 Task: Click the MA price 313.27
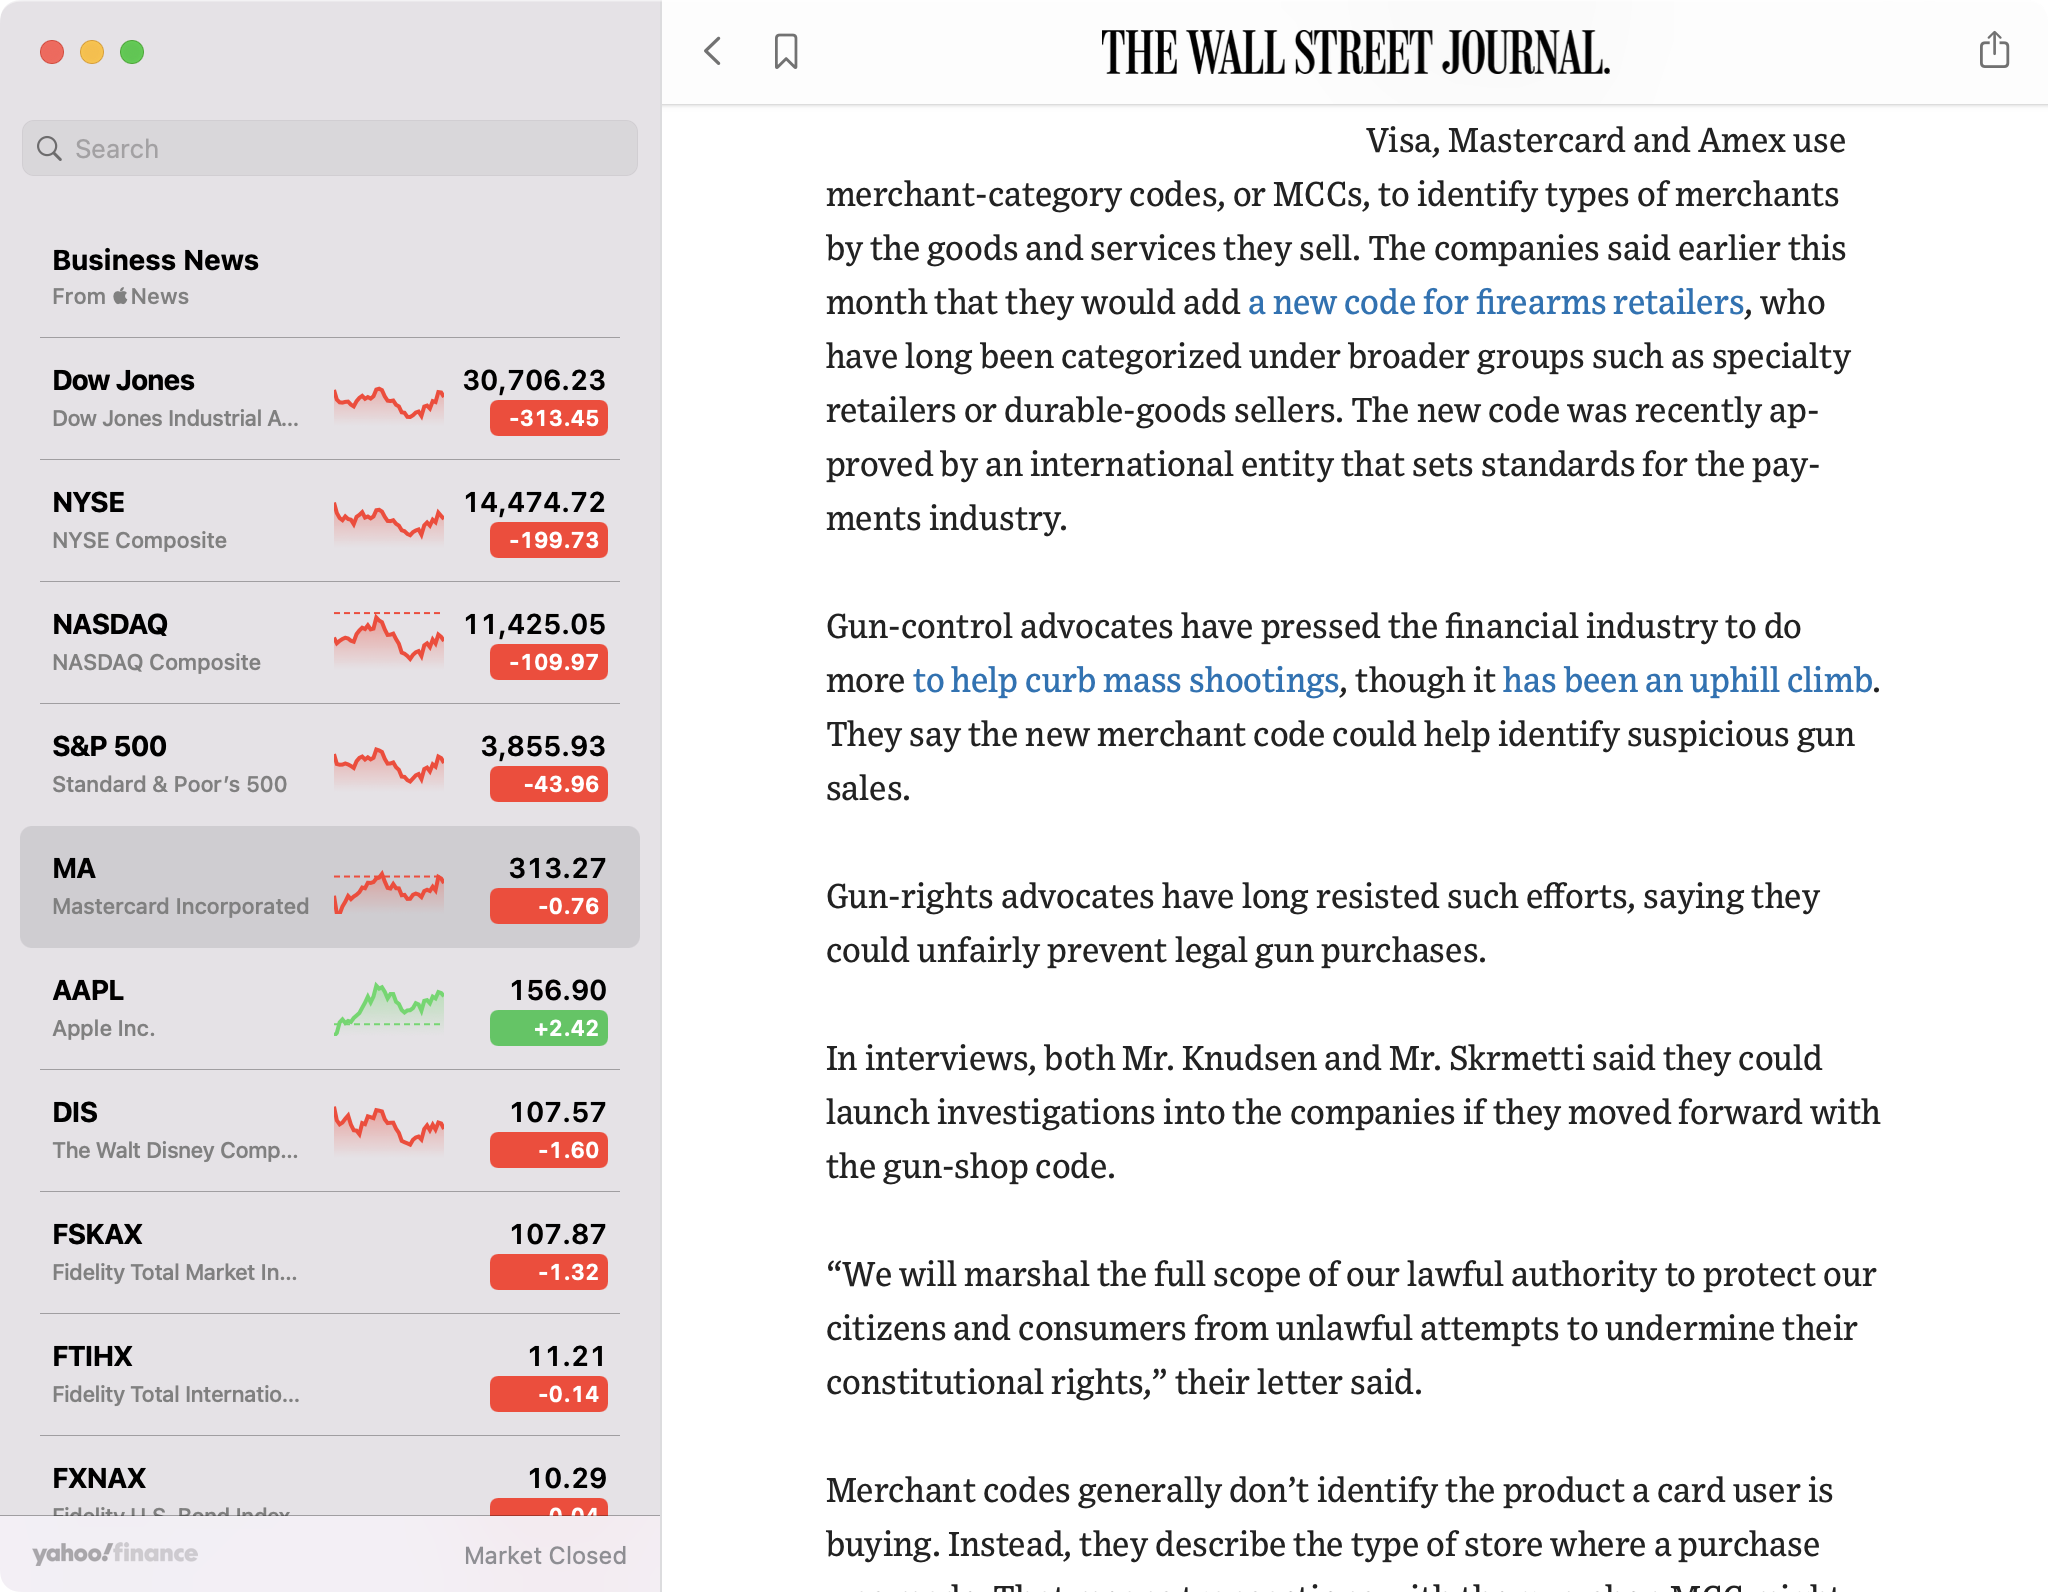pos(558,868)
